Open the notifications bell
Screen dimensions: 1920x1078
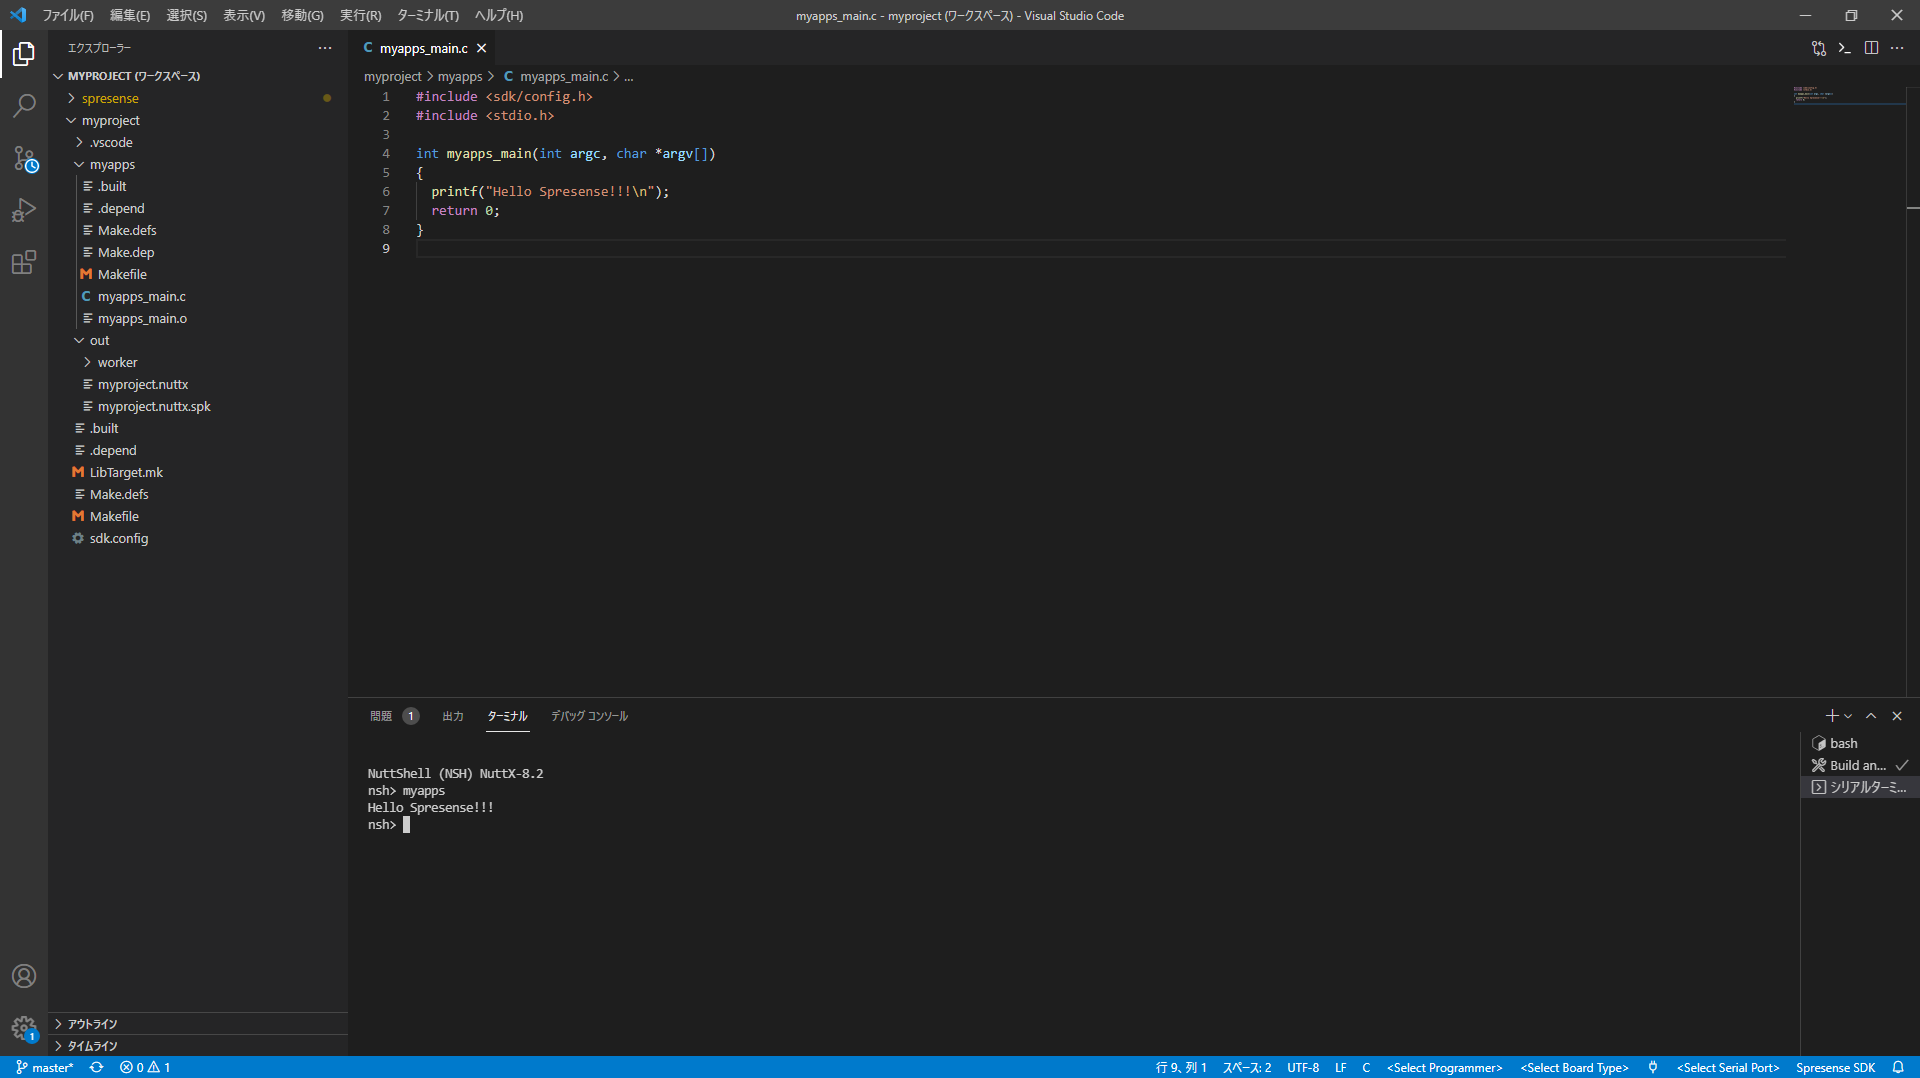[1898, 1067]
